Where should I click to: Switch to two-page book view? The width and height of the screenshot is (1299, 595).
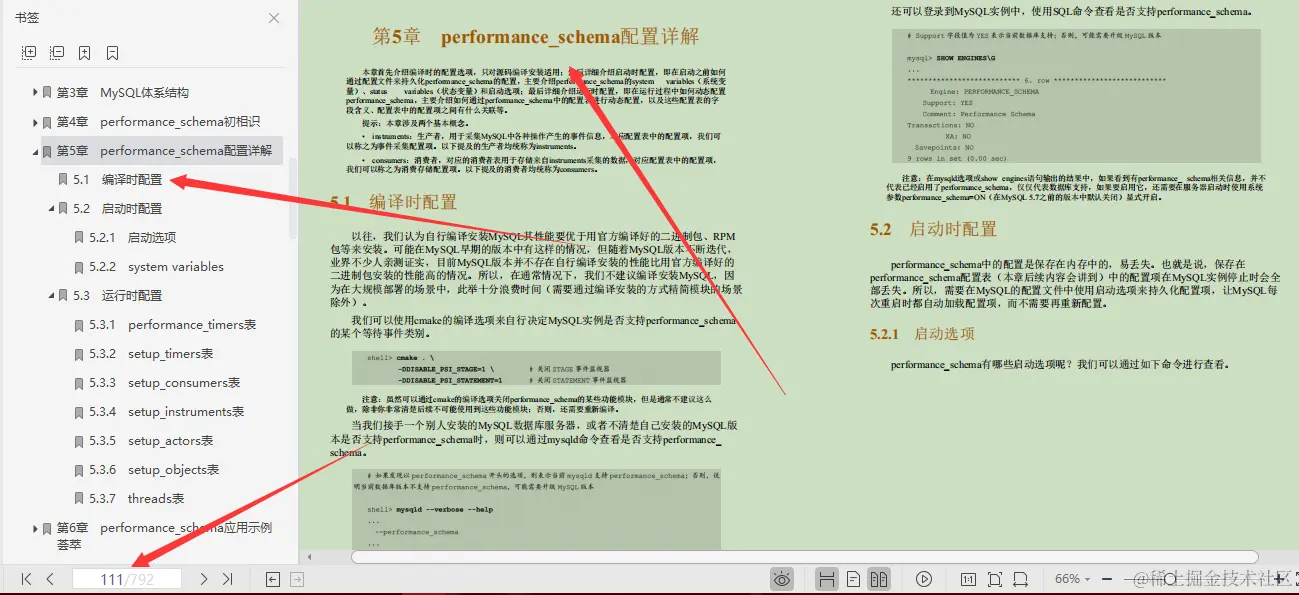pos(879,579)
